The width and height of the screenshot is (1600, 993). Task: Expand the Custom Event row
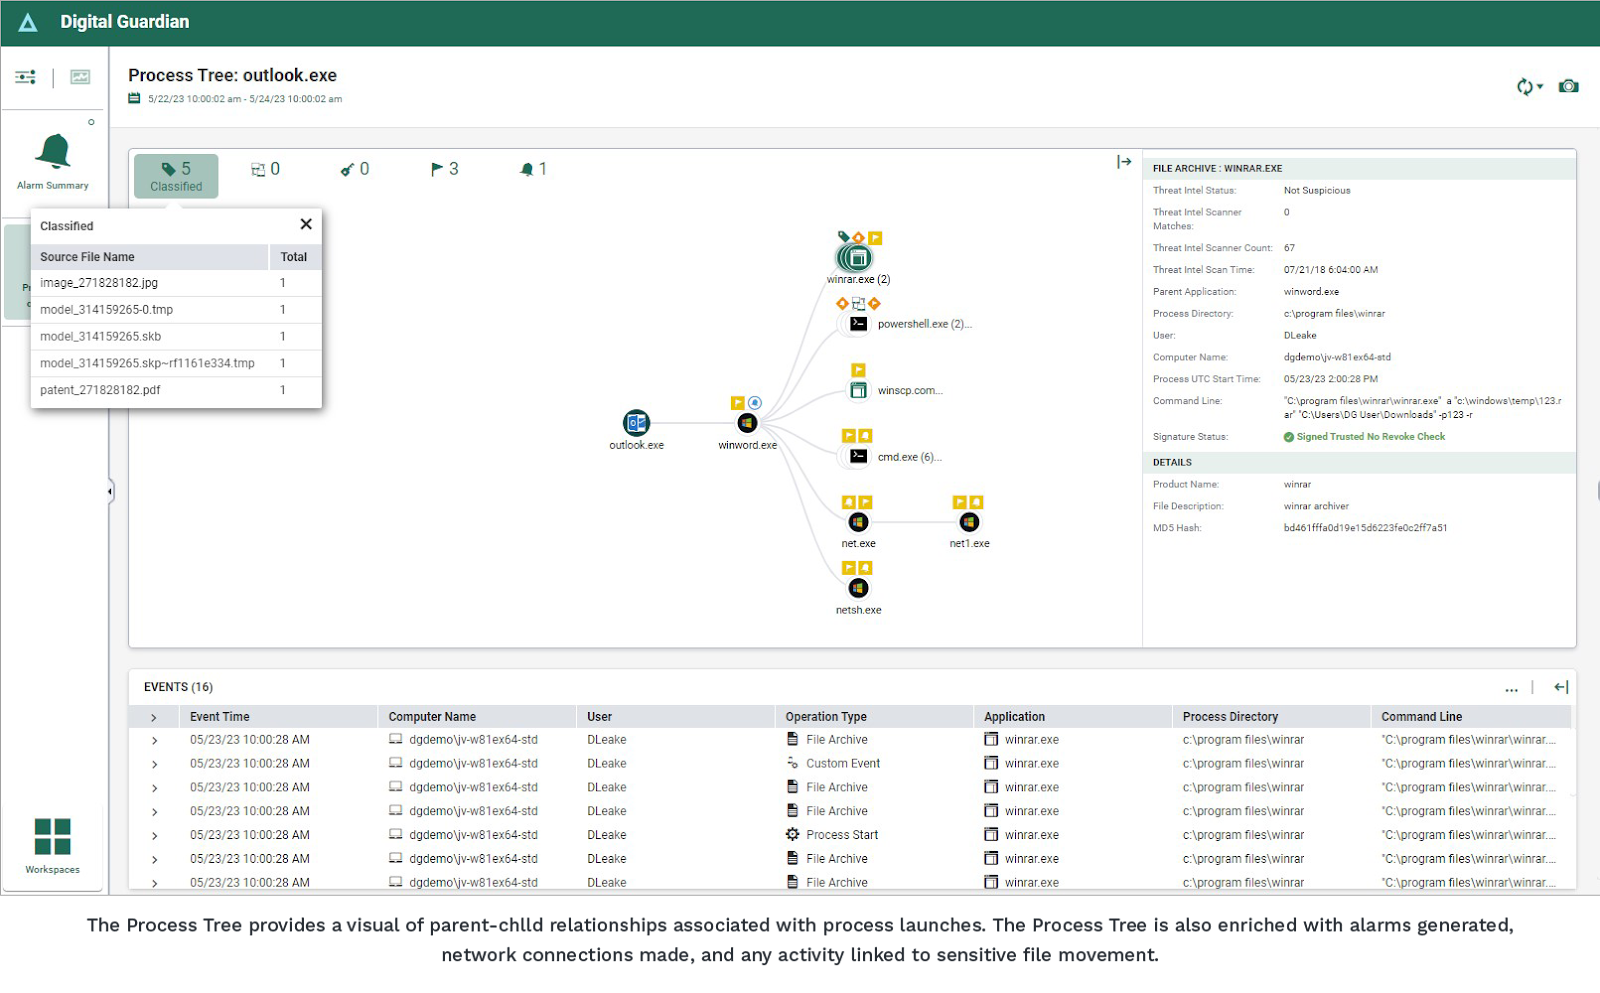[x=154, y=764]
